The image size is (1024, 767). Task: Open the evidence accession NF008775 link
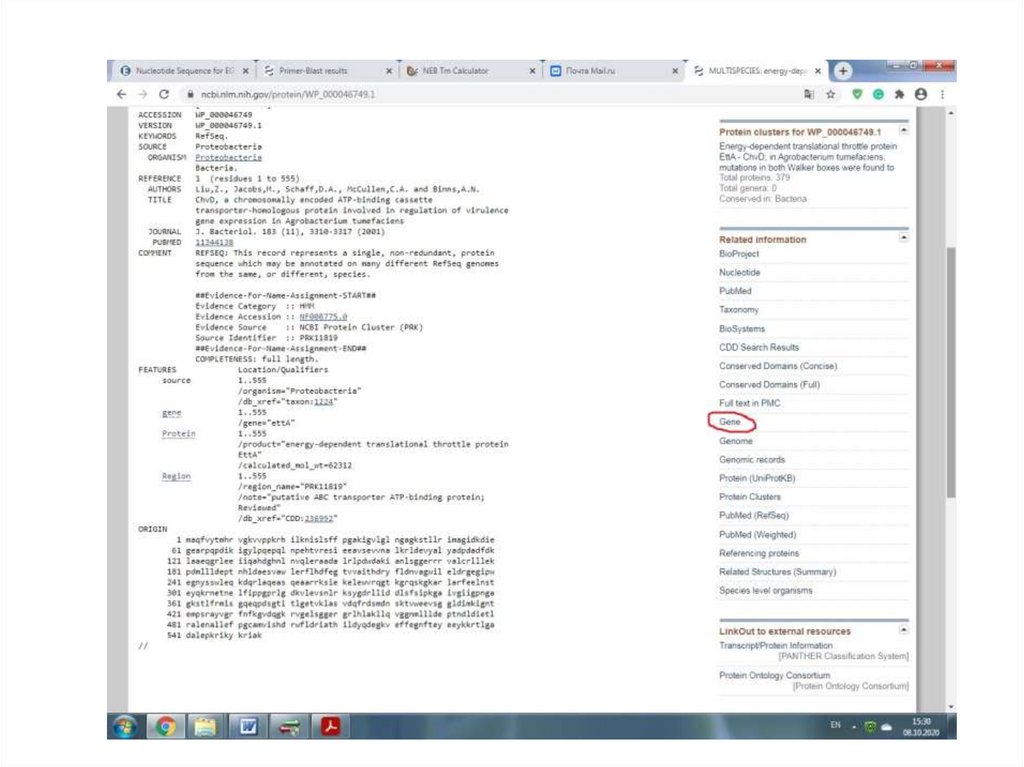coord(323,317)
